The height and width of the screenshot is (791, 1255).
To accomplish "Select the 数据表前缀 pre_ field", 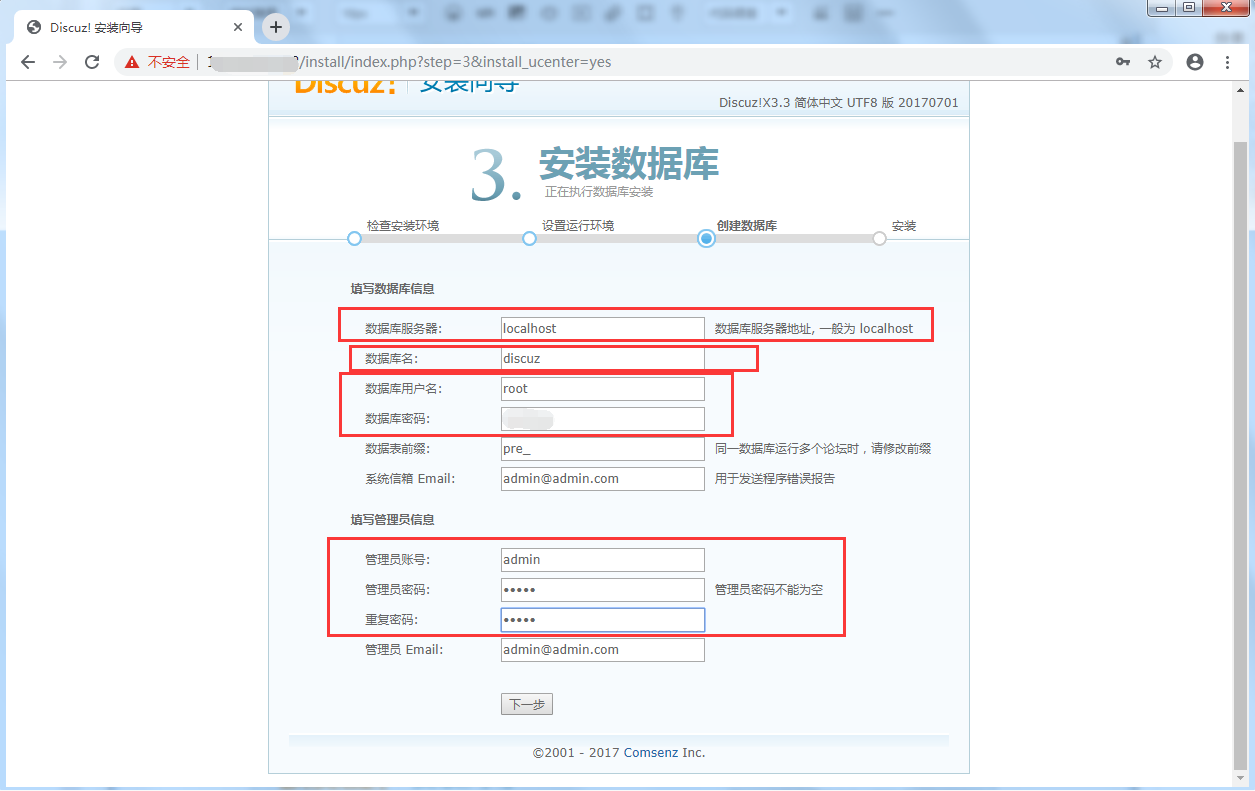I will coord(602,449).
